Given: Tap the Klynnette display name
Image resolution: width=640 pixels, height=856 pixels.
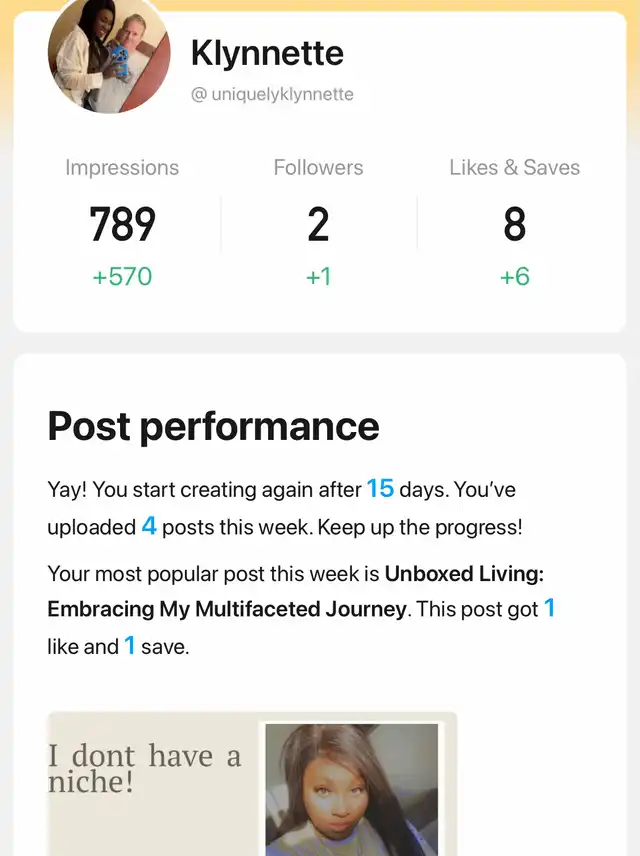Looking at the screenshot, I should tap(267, 53).
